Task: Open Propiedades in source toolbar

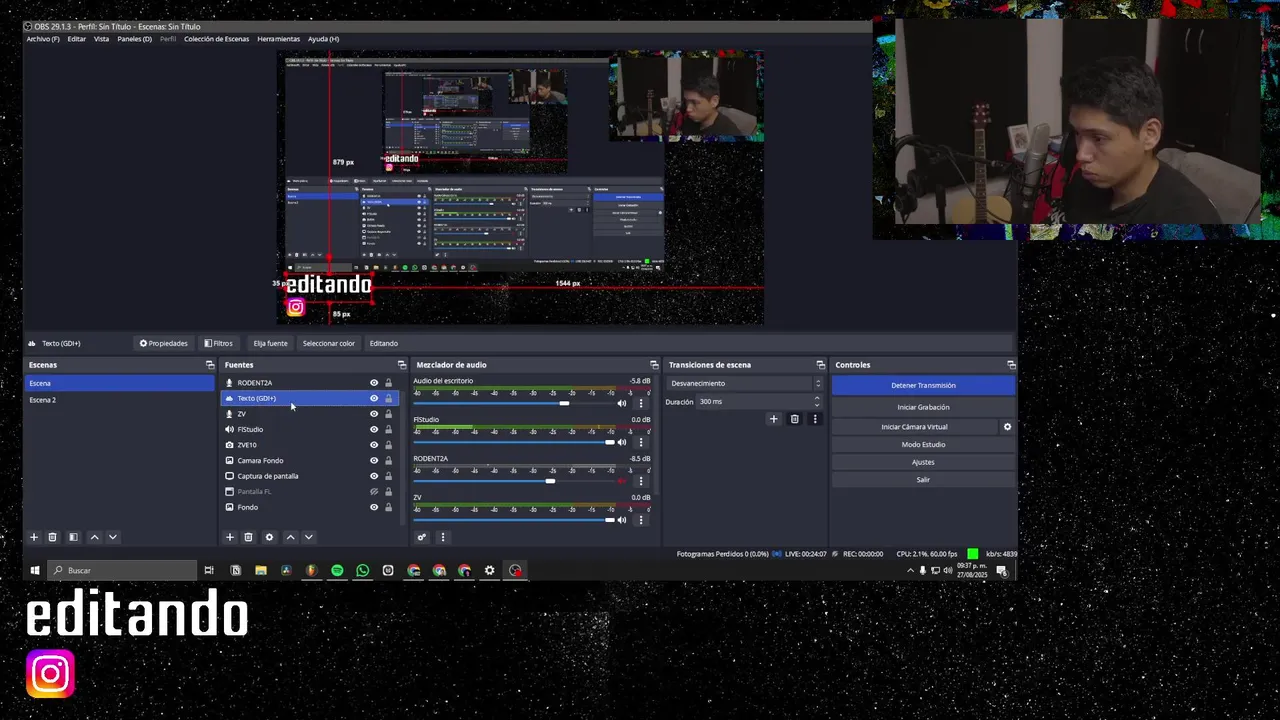Action: tap(164, 343)
